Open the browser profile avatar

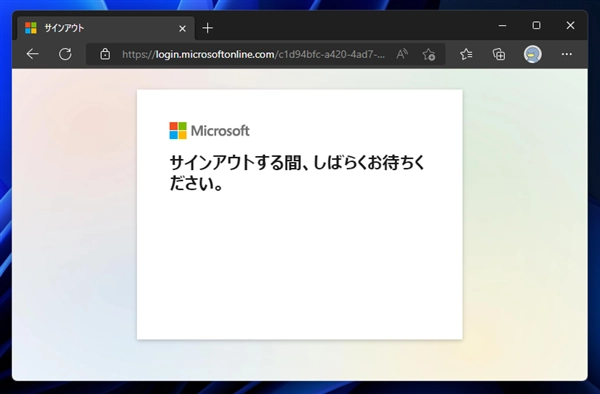pyautogui.click(x=532, y=54)
